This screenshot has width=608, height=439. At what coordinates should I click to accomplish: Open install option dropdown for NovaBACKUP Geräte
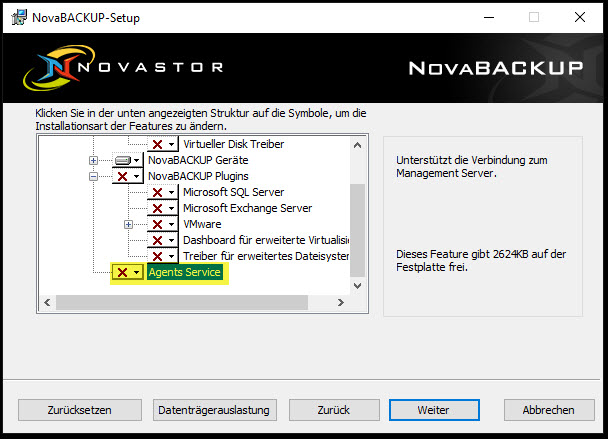[128, 160]
